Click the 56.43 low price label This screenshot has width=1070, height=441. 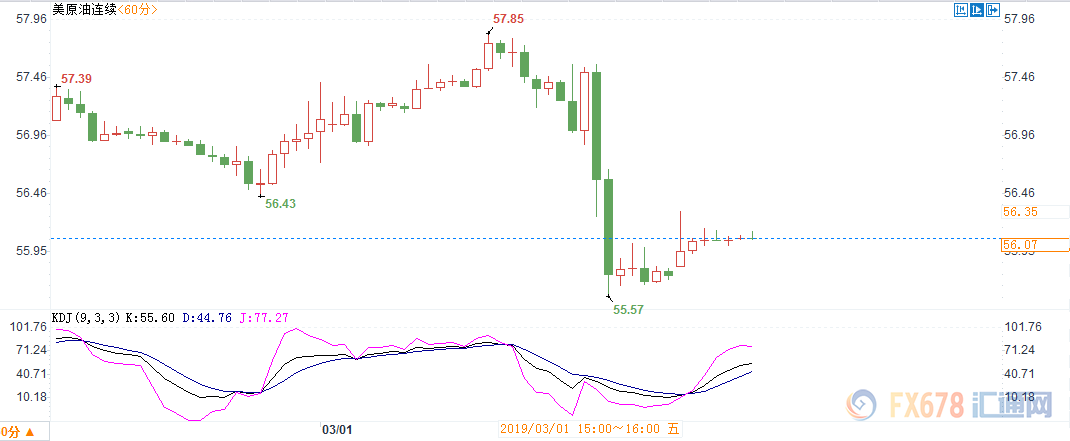point(280,203)
